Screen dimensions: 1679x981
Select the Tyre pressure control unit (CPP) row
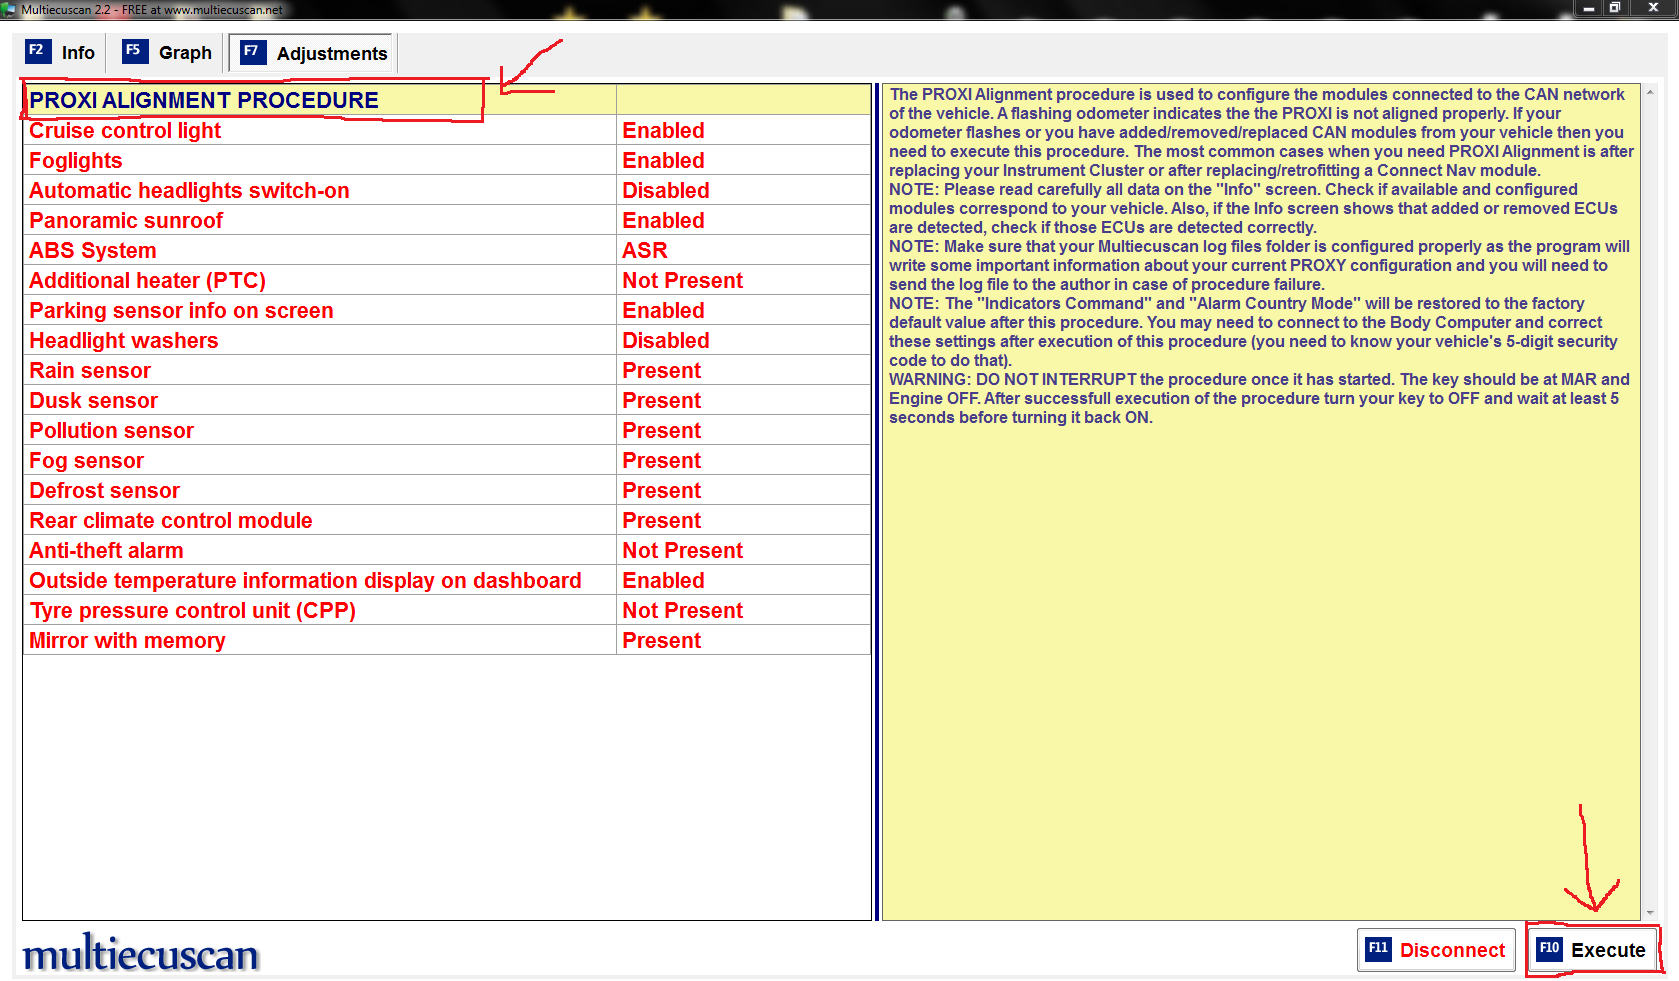click(192, 611)
